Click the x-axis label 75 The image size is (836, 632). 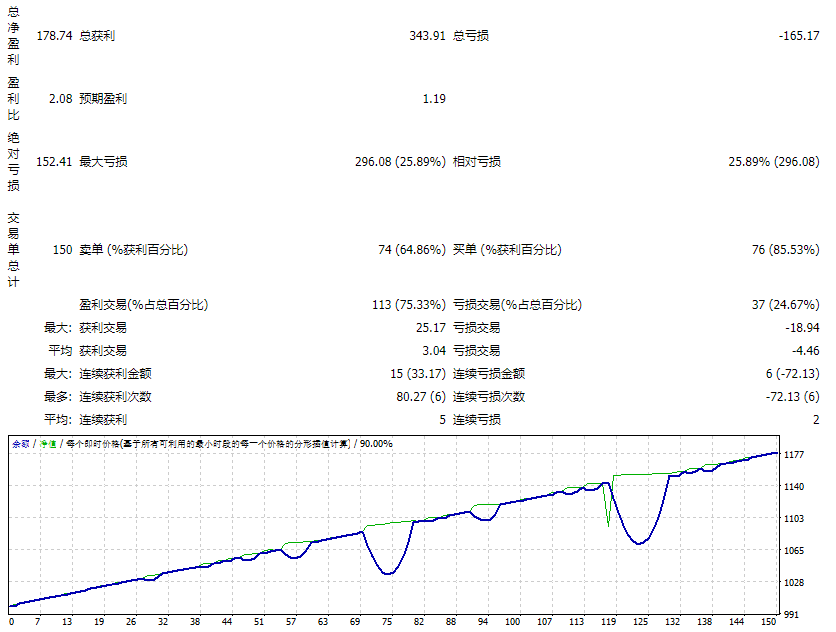point(387,621)
